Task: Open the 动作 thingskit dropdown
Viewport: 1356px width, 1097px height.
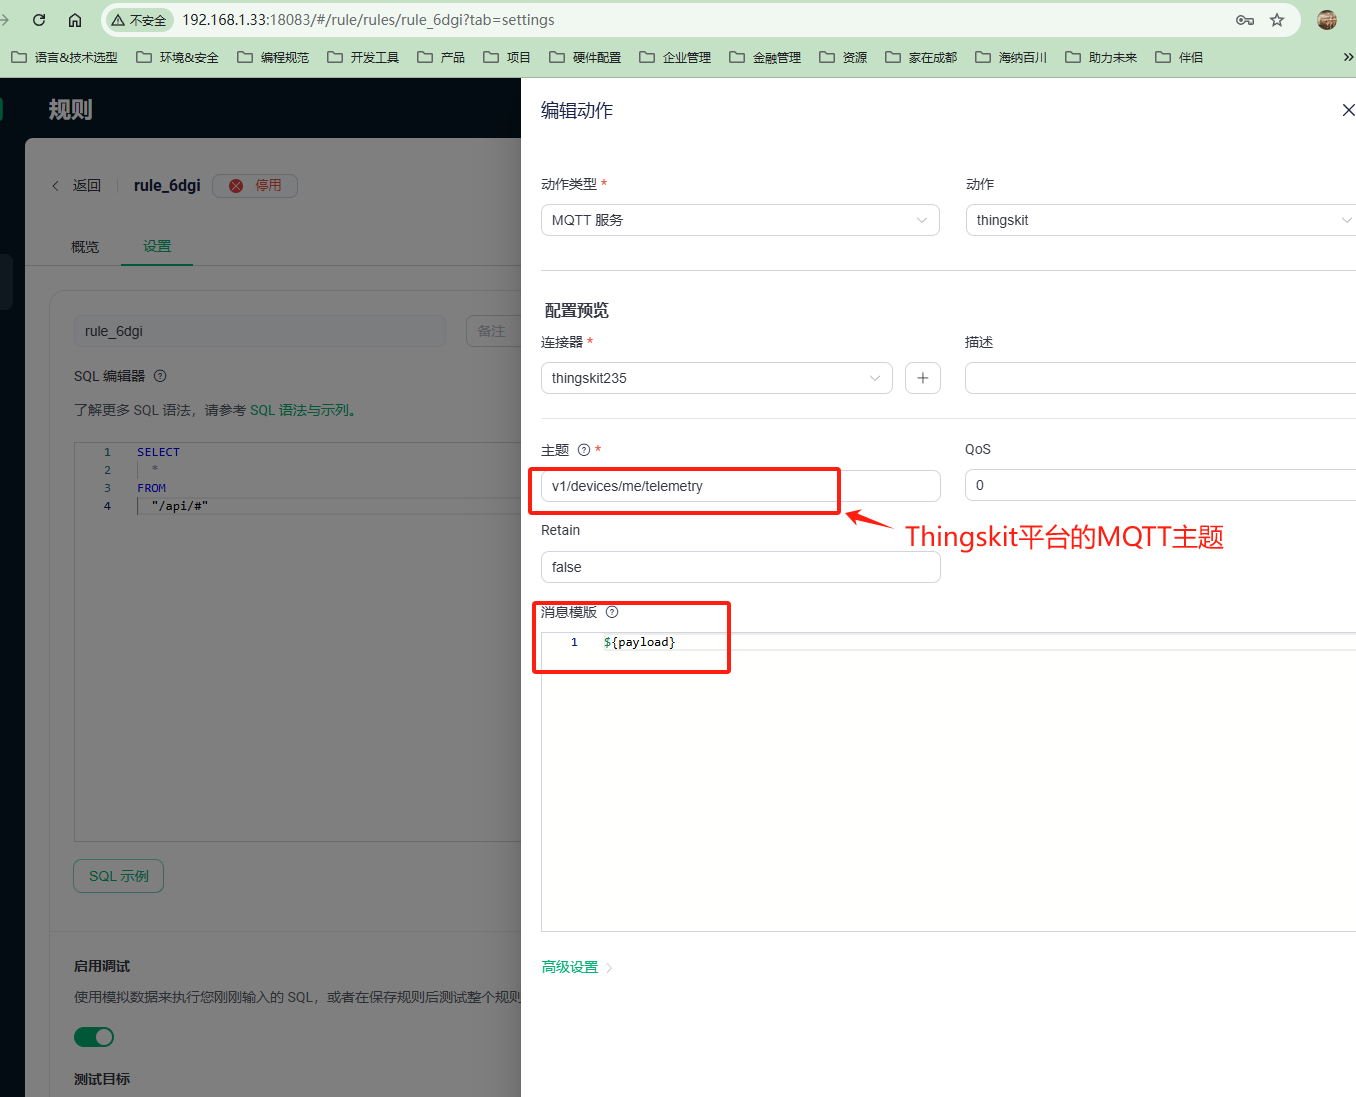Action: [1160, 220]
